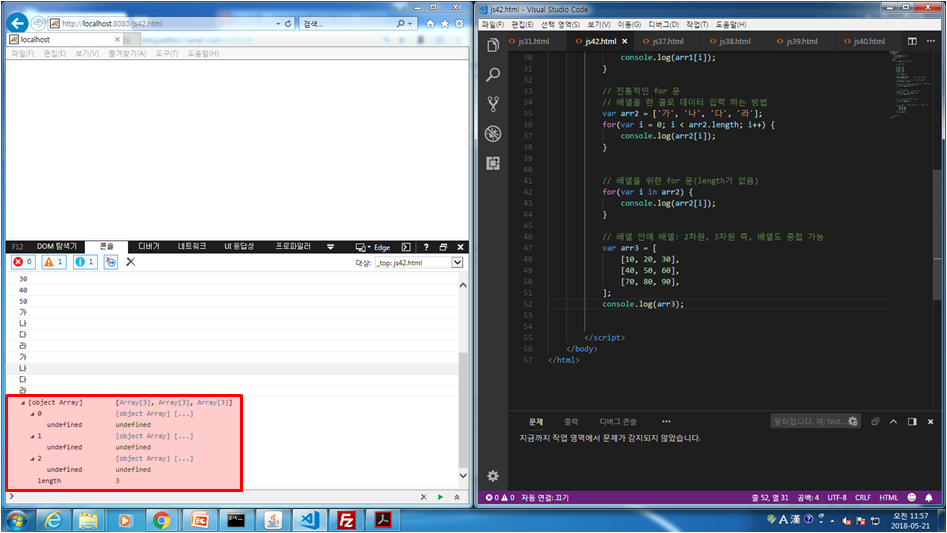The width and height of the screenshot is (947, 533).
Task: Toggle console errors filter
Action: 23,262
